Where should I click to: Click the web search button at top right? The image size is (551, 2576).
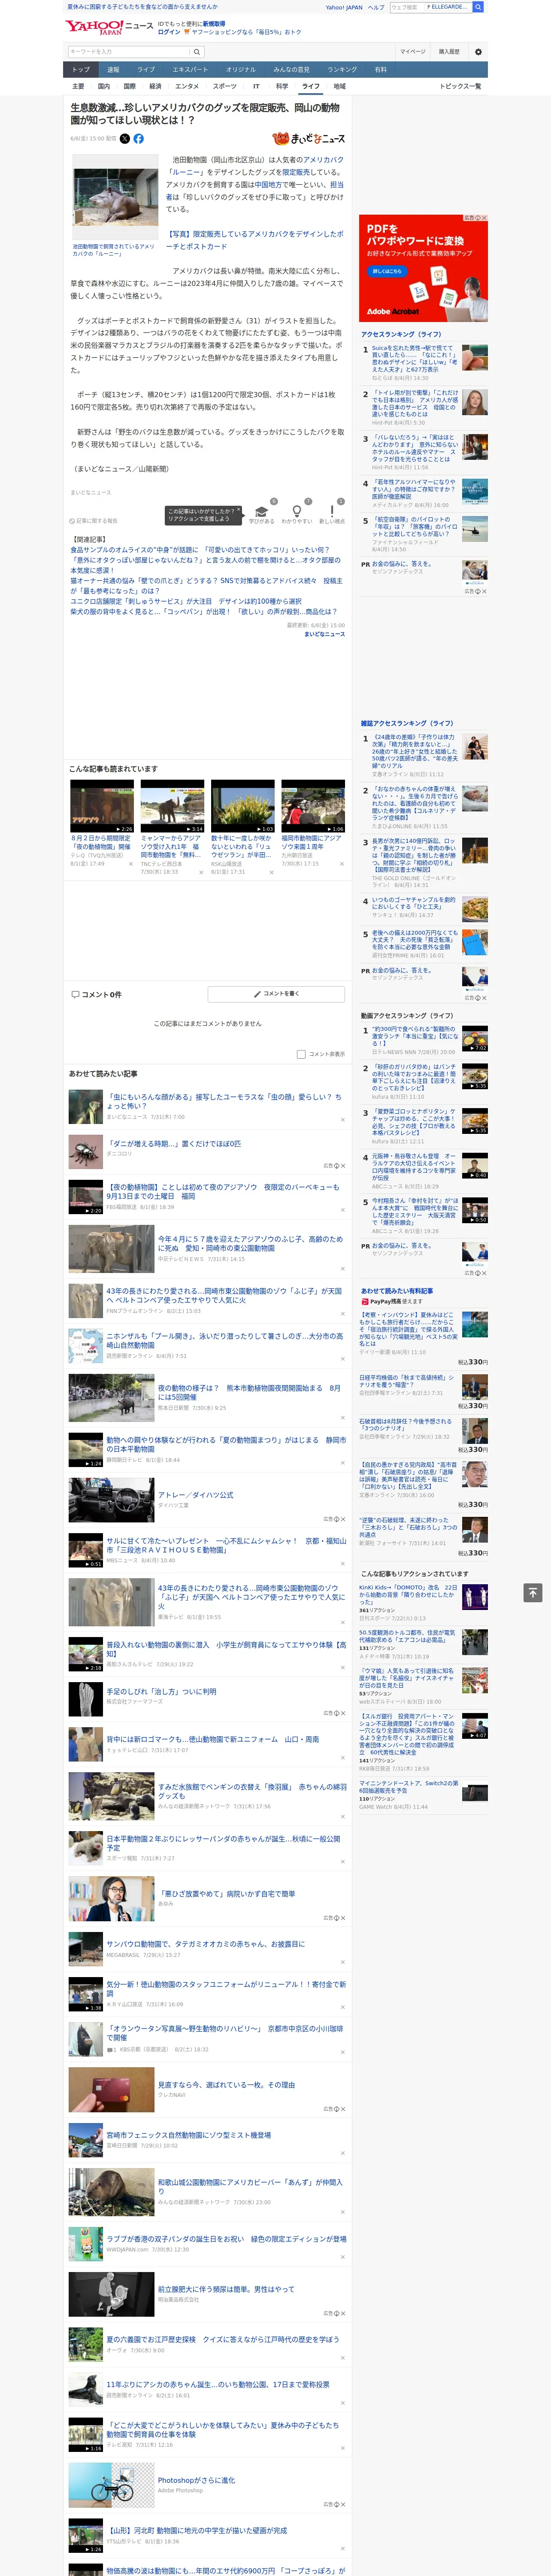pos(478,7)
